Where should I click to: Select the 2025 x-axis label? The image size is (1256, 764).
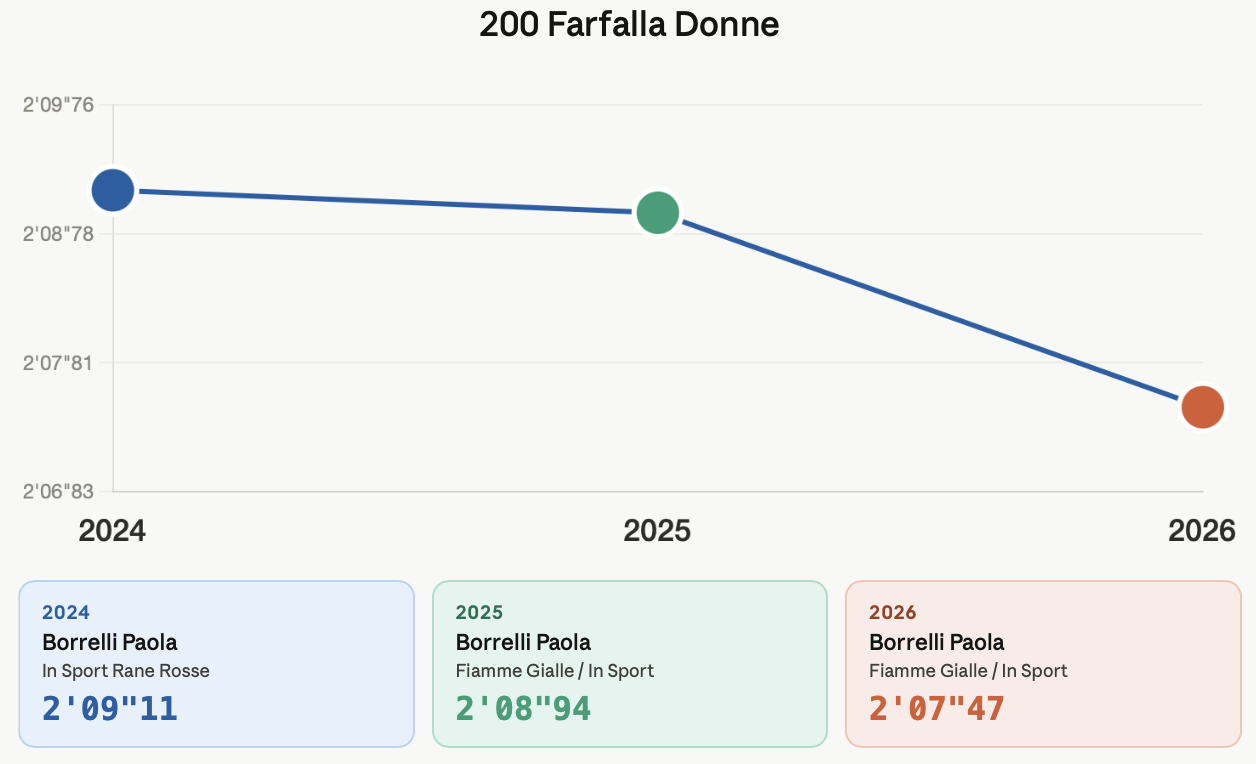click(657, 530)
